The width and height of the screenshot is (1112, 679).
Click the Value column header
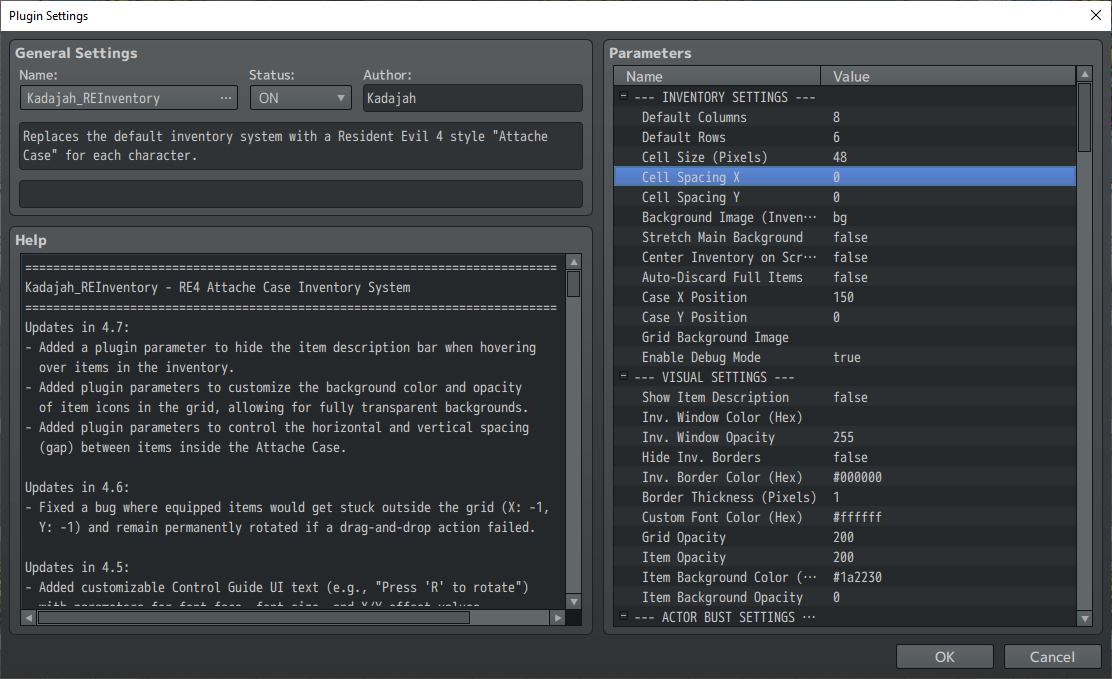coord(948,76)
